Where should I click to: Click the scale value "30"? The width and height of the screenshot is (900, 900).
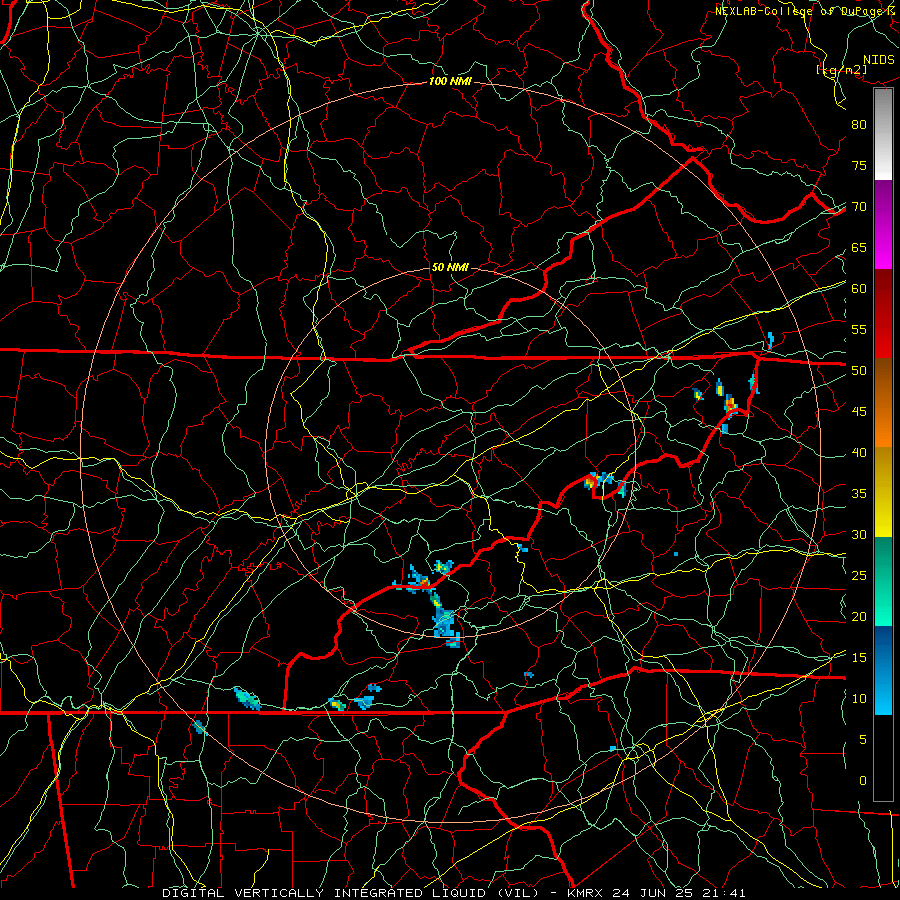tap(859, 534)
